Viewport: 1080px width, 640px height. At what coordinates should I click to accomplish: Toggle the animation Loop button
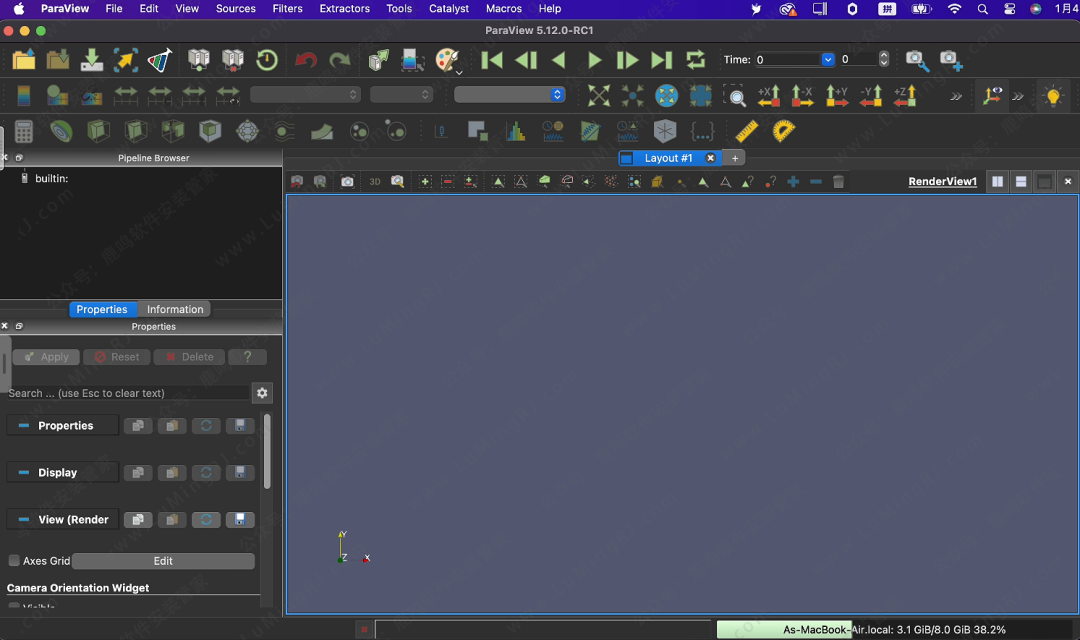[696, 60]
